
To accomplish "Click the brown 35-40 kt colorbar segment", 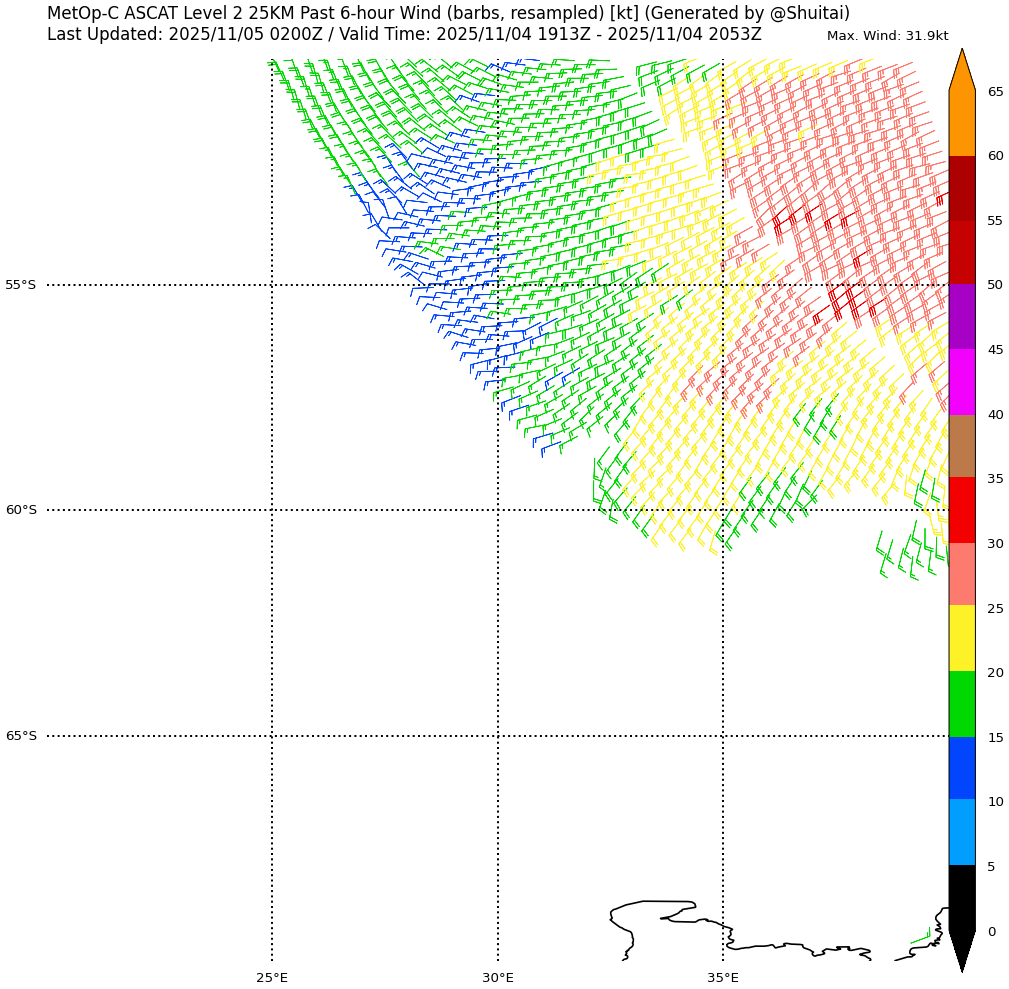I will (x=961, y=446).
